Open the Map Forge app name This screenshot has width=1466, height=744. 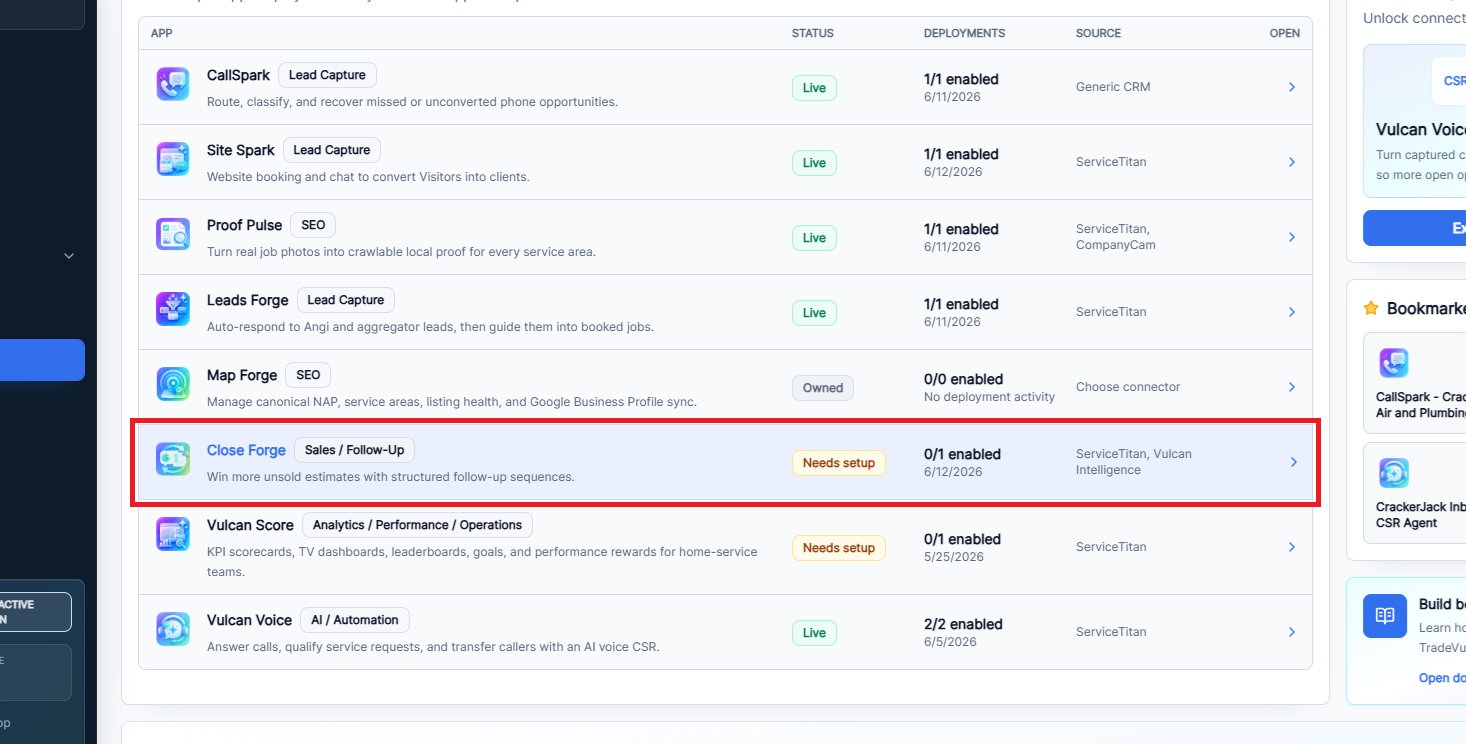pyautogui.click(x=241, y=375)
